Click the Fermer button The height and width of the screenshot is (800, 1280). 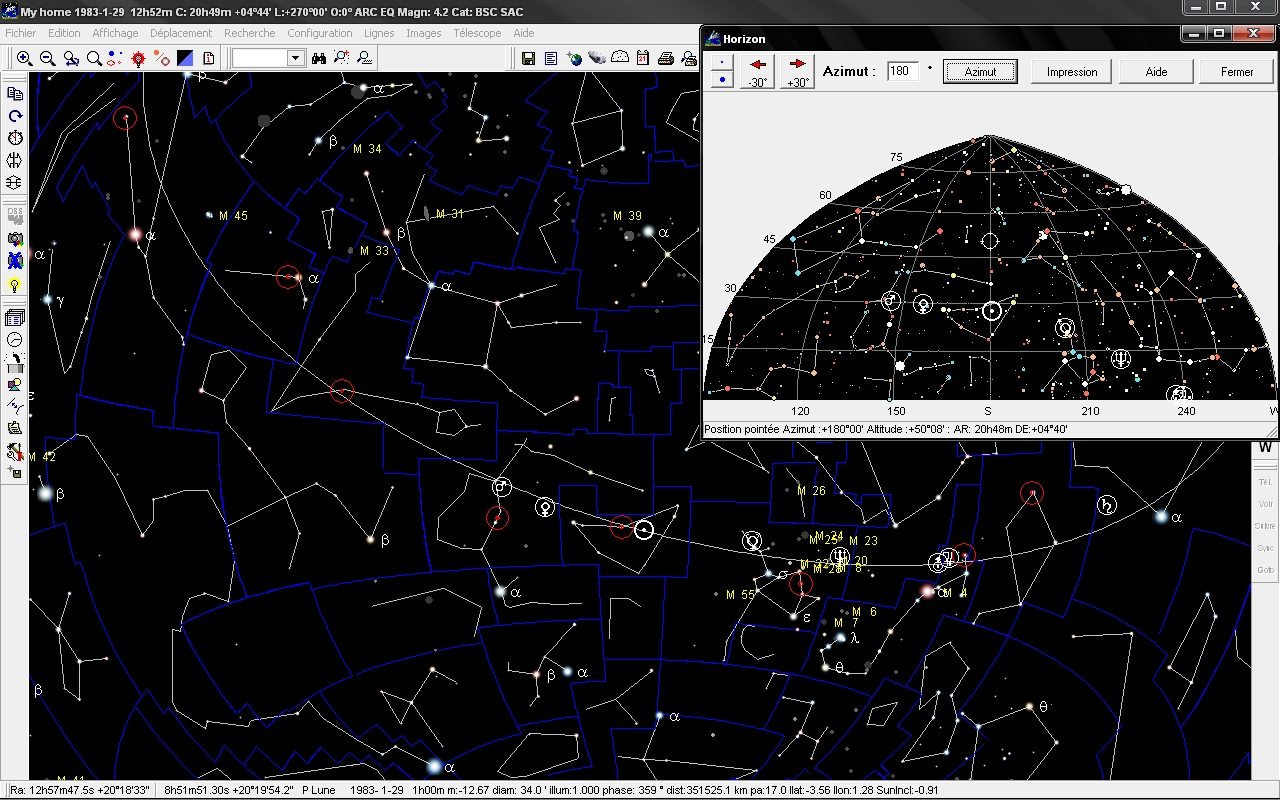click(1237, 72)
